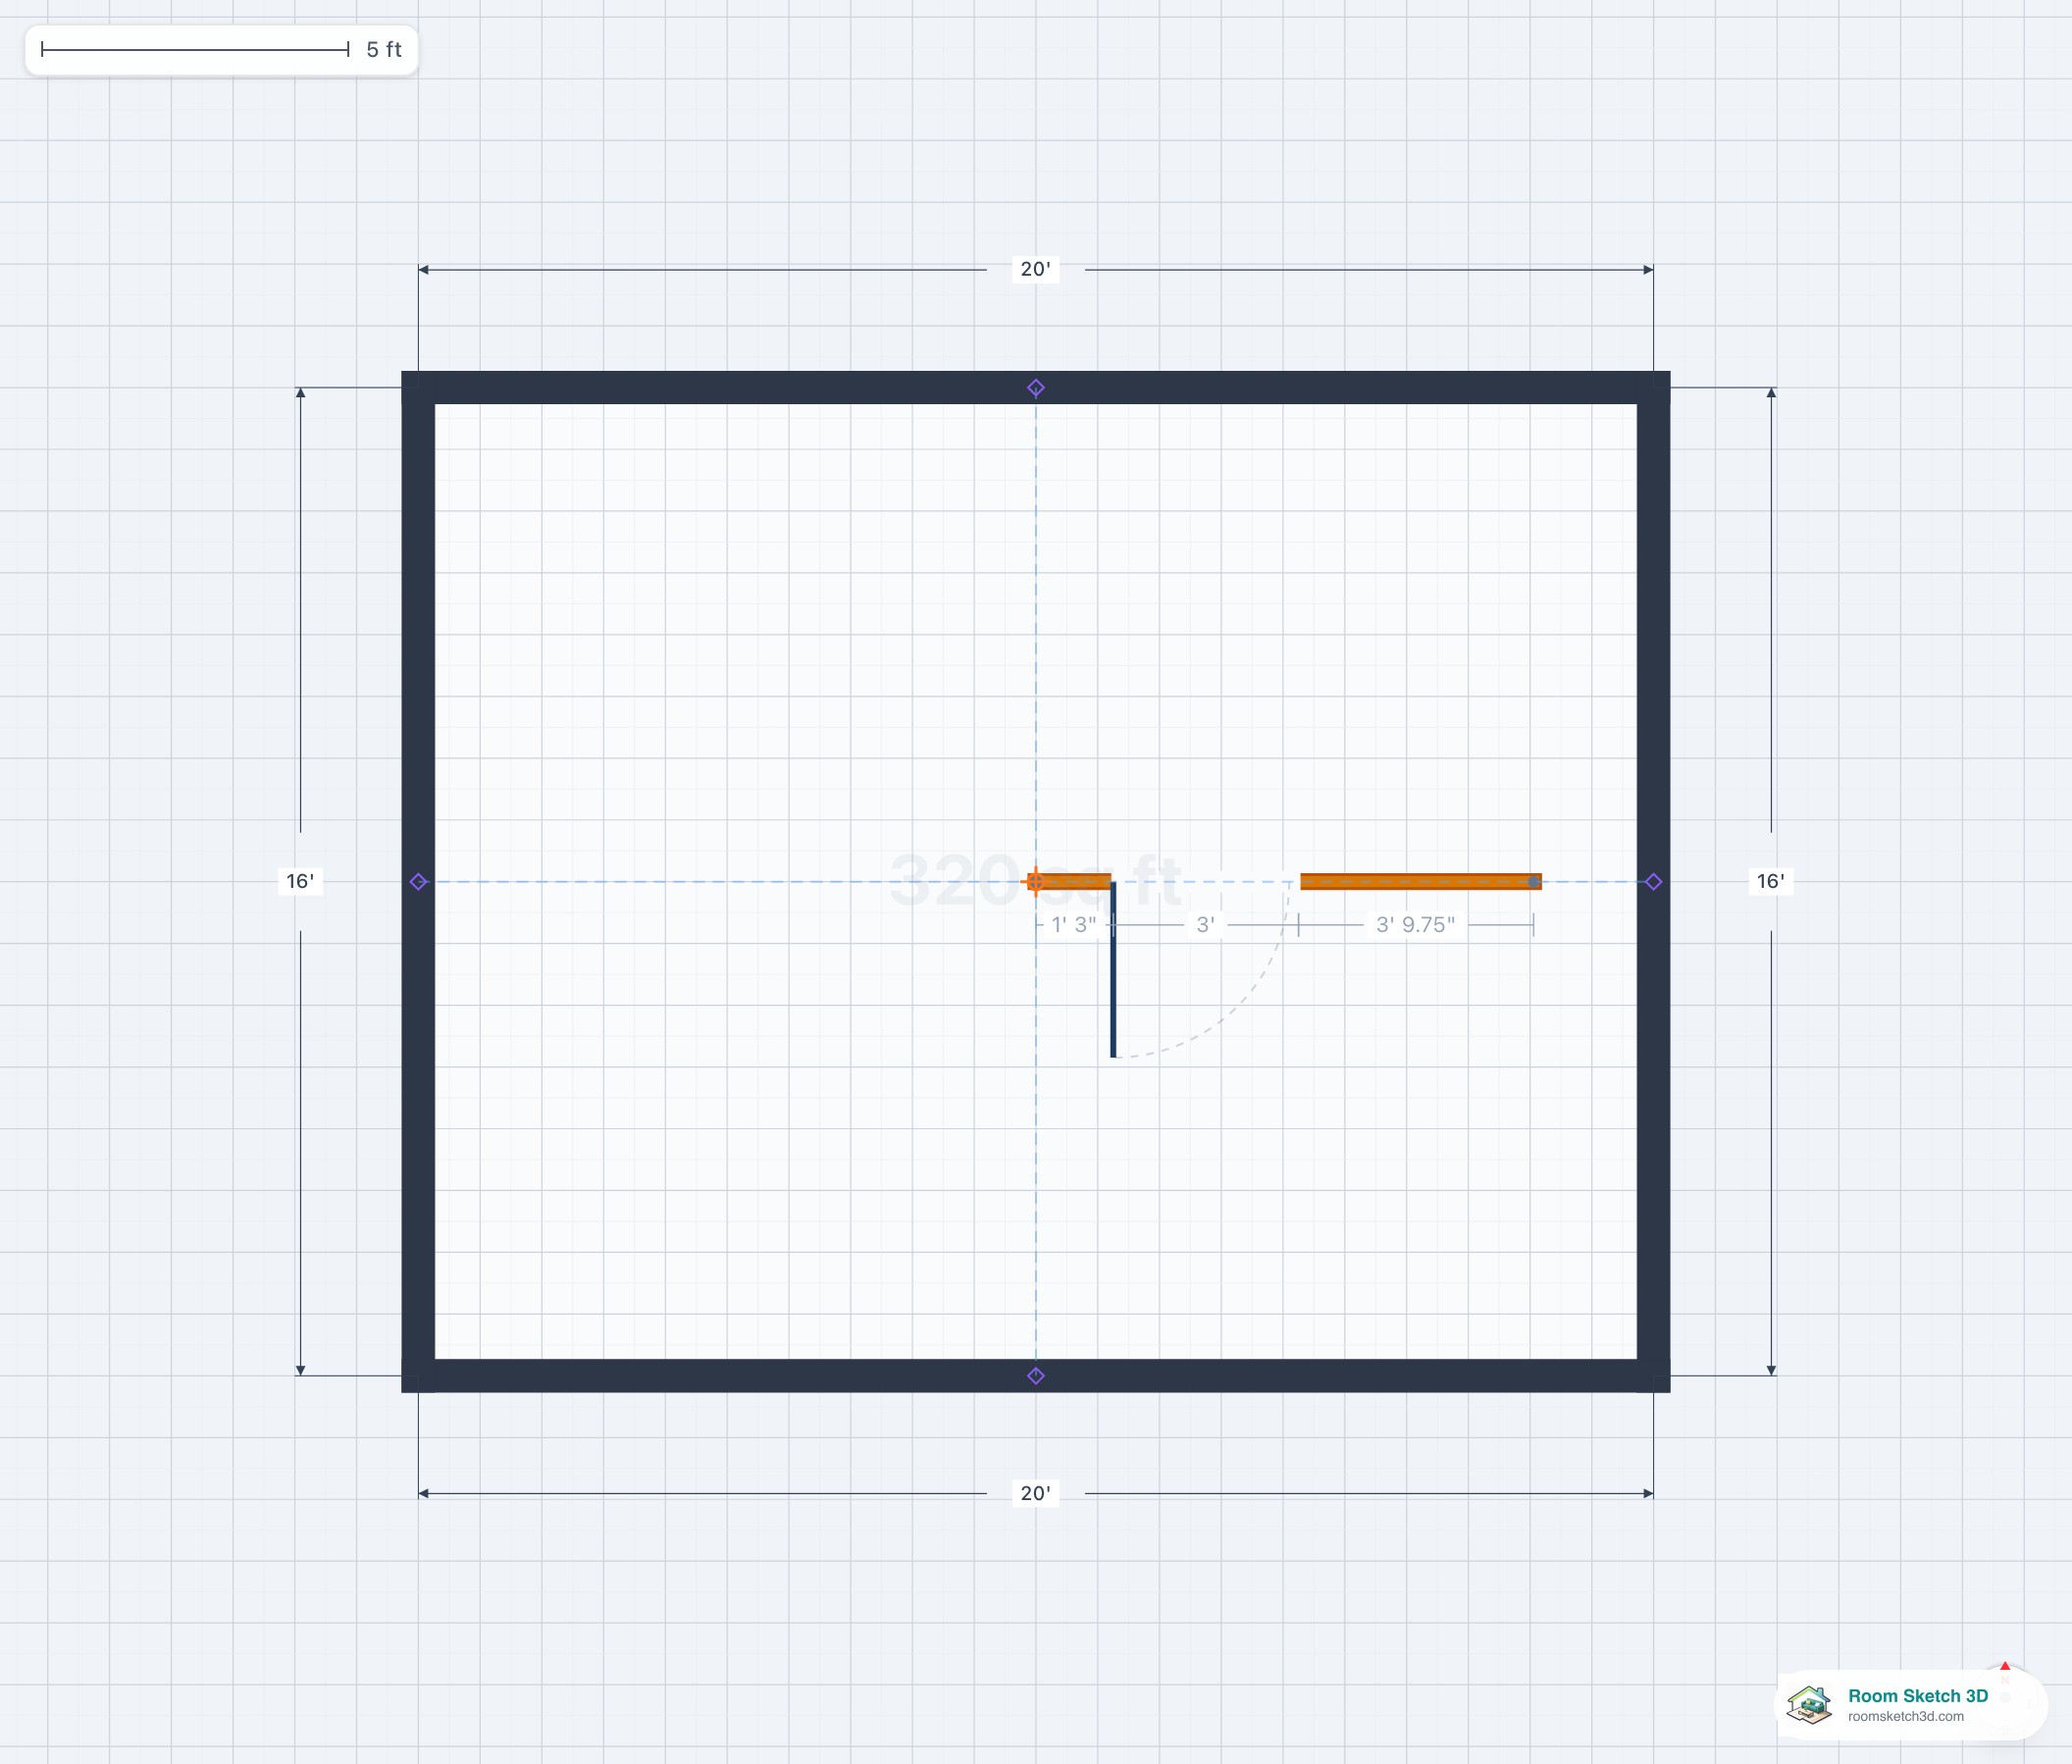Select the bottom exterior wall
Screen dimensions: 2072x1764
(1036, 1376)
